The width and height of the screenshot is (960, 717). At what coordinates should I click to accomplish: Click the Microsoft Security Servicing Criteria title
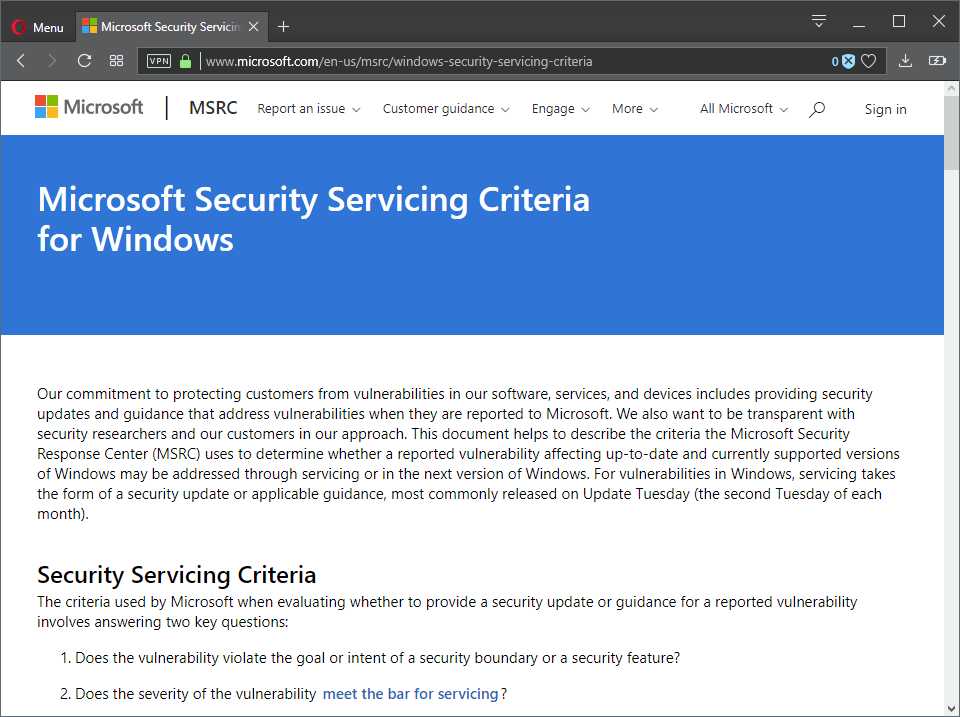[313, 219]
